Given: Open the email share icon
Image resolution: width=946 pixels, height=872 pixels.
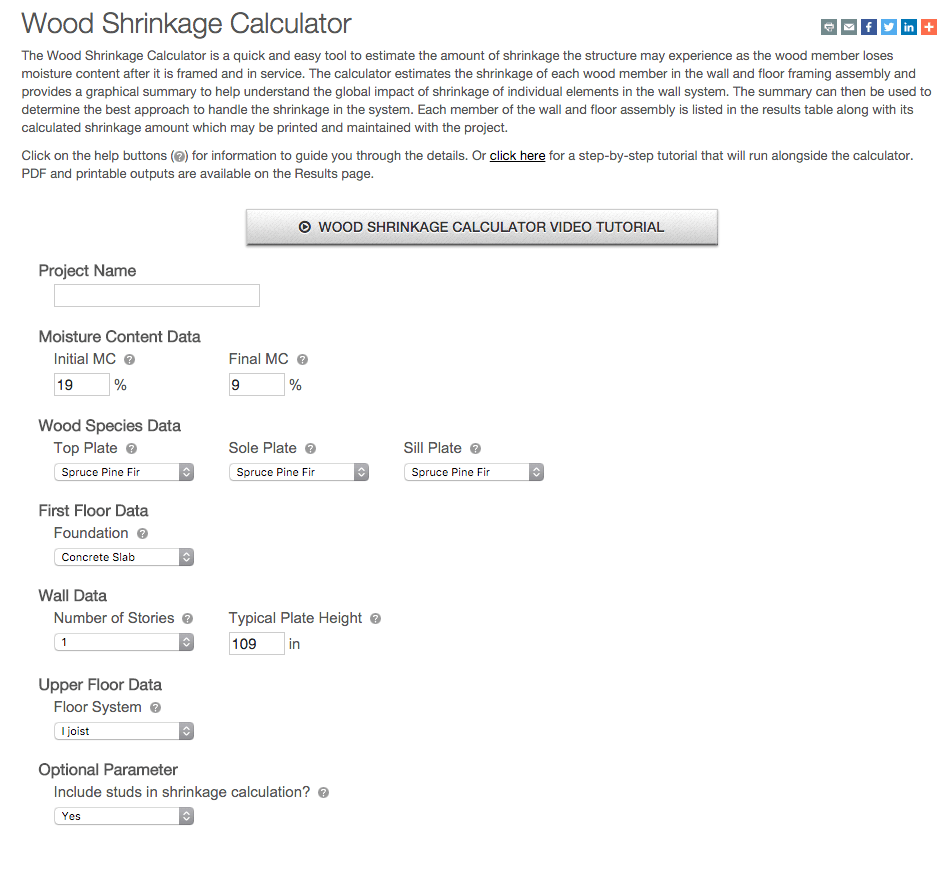Looking at the screenshot, I should click(849, 27).
